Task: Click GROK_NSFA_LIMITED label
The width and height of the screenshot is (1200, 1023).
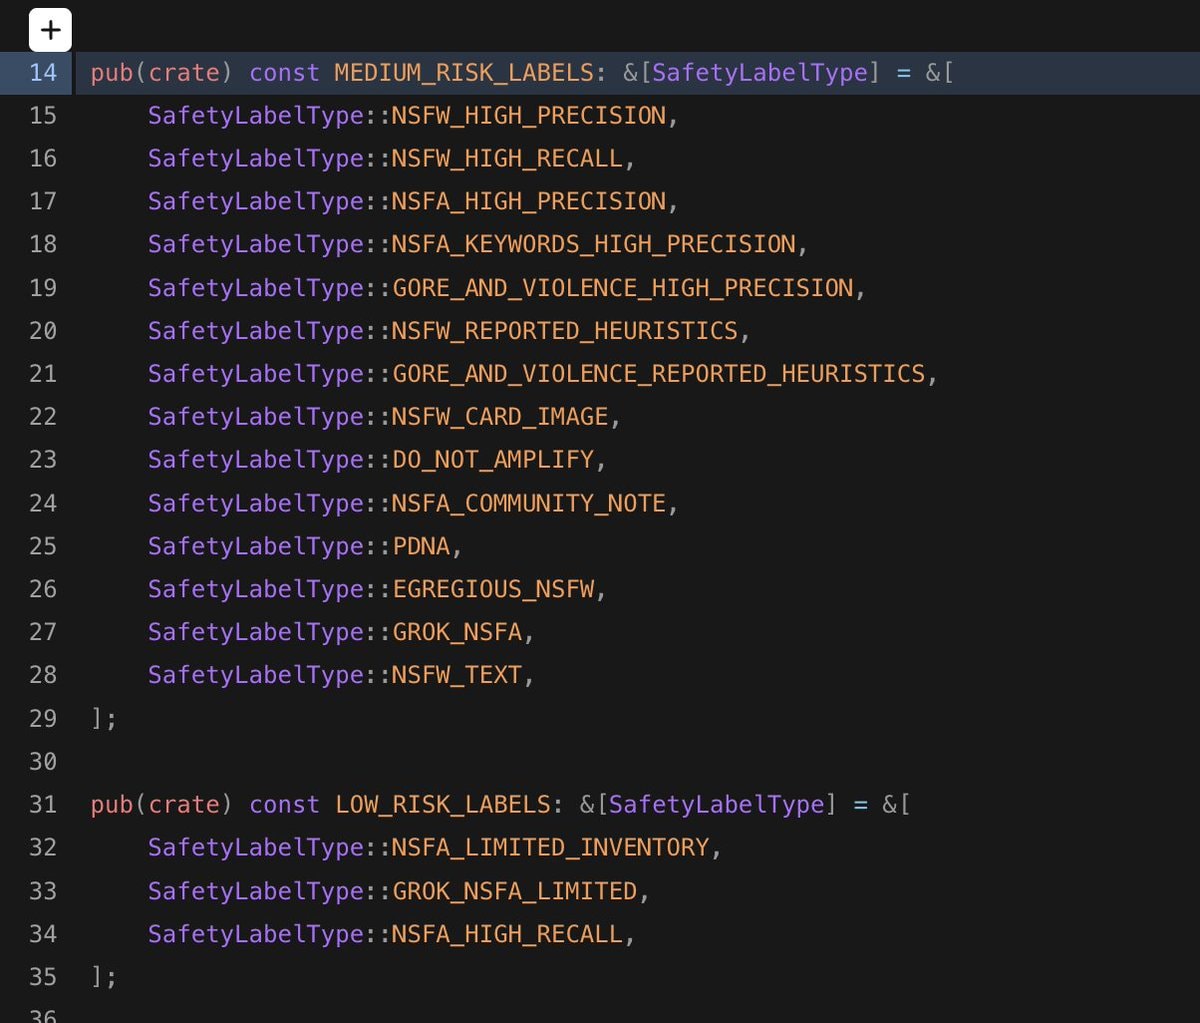Action: tap(515, 891)
